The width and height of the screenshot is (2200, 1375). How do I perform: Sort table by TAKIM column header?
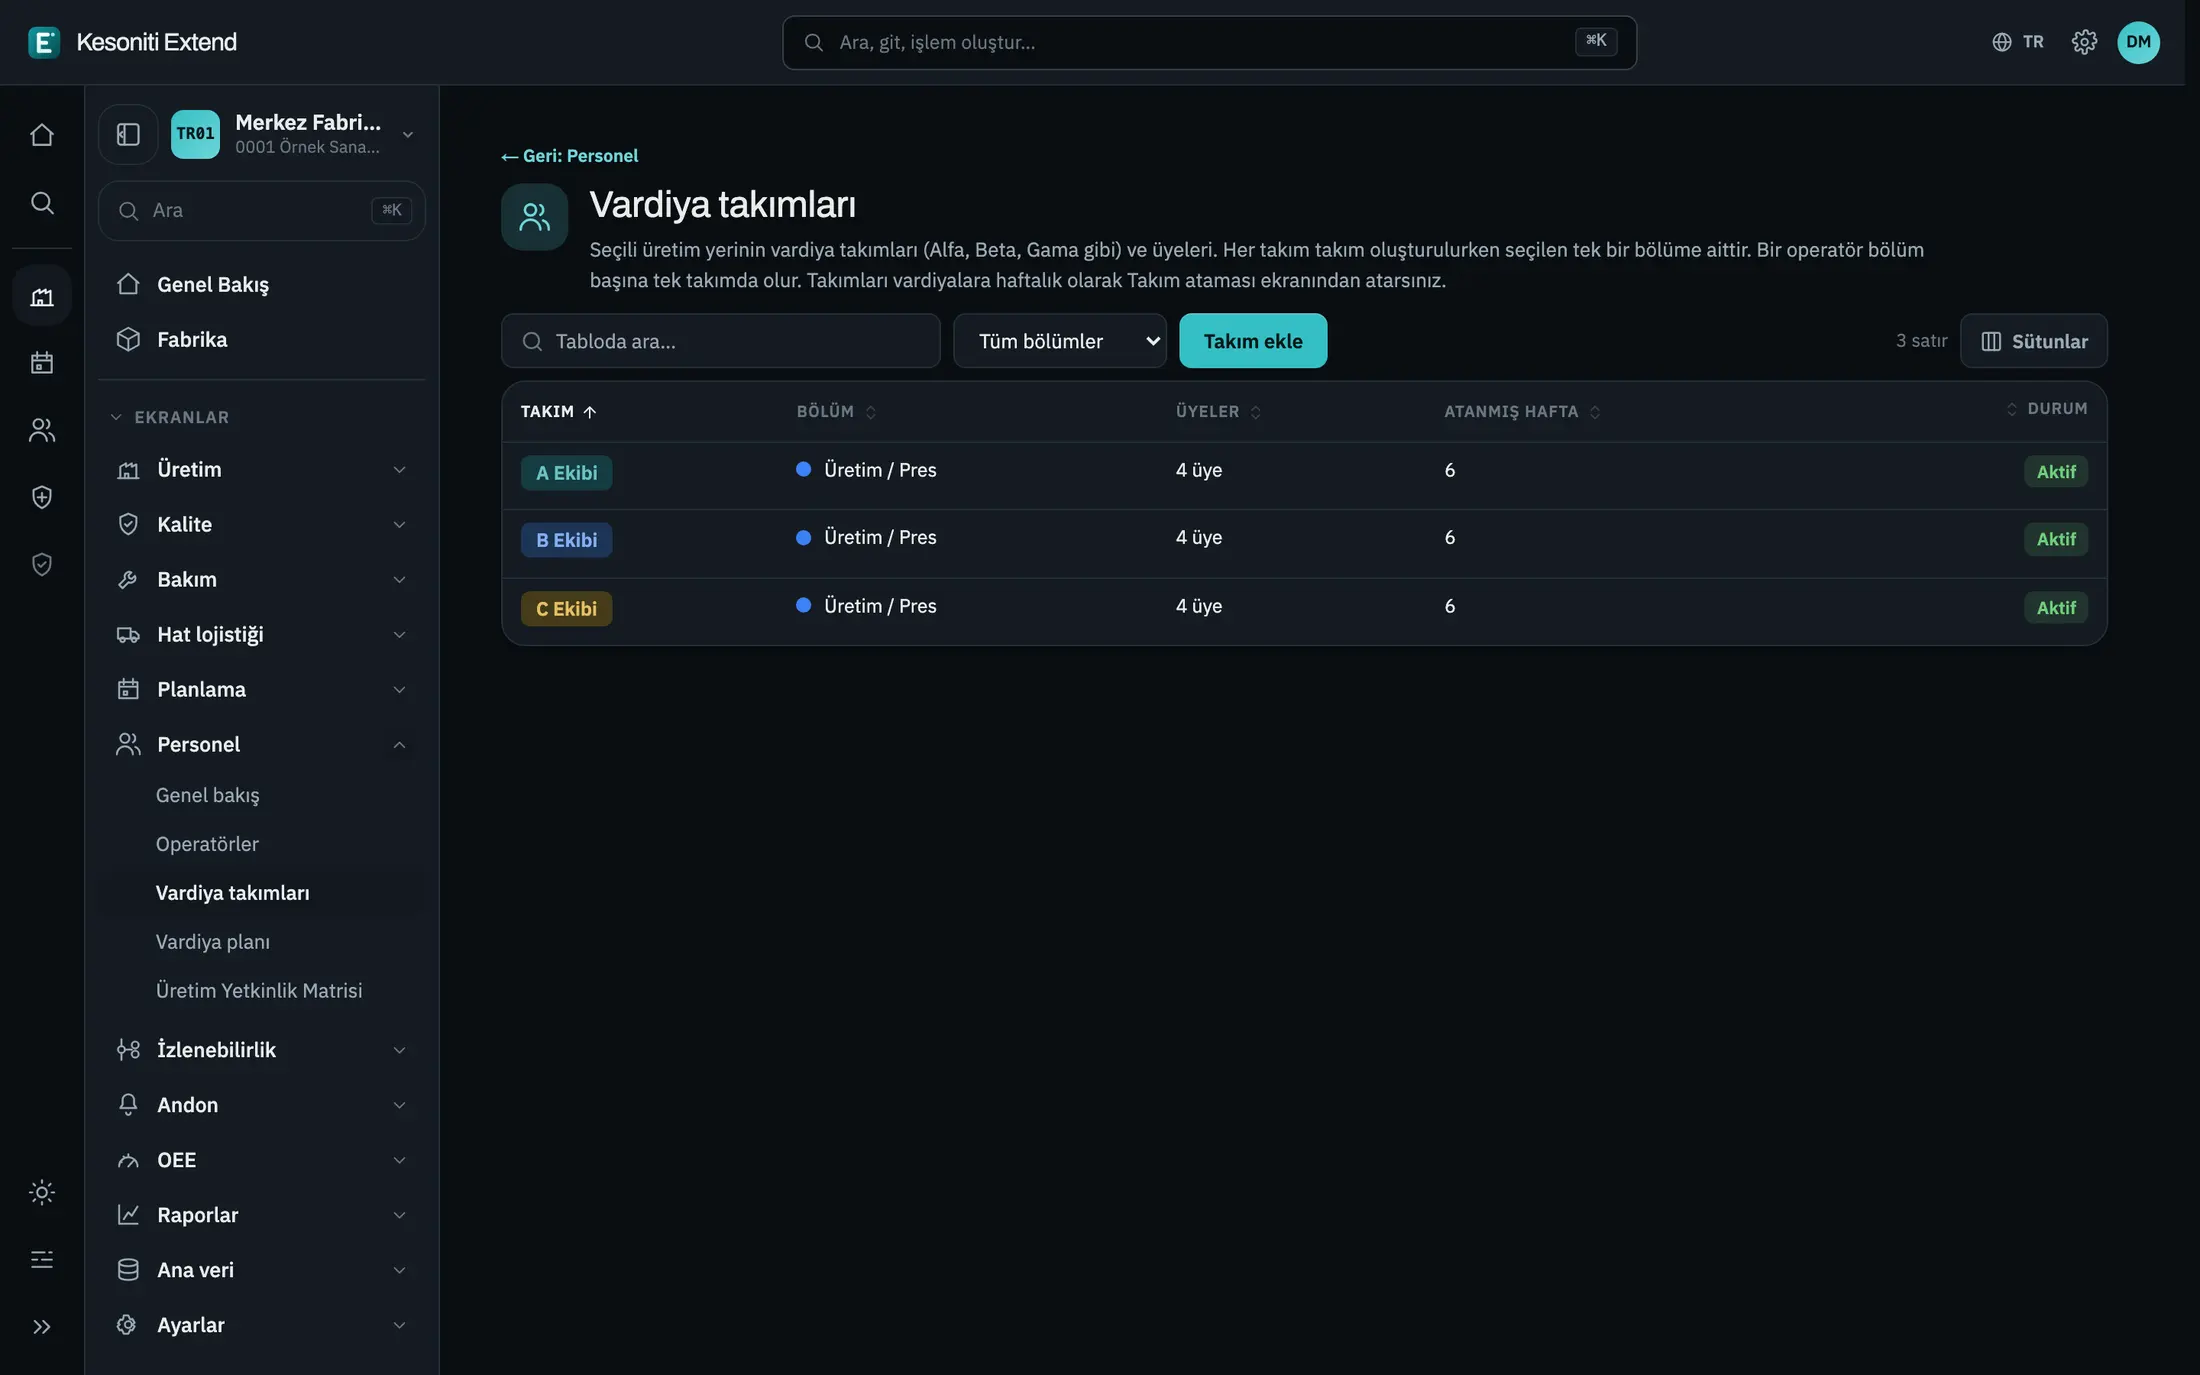tap(558, 412)
